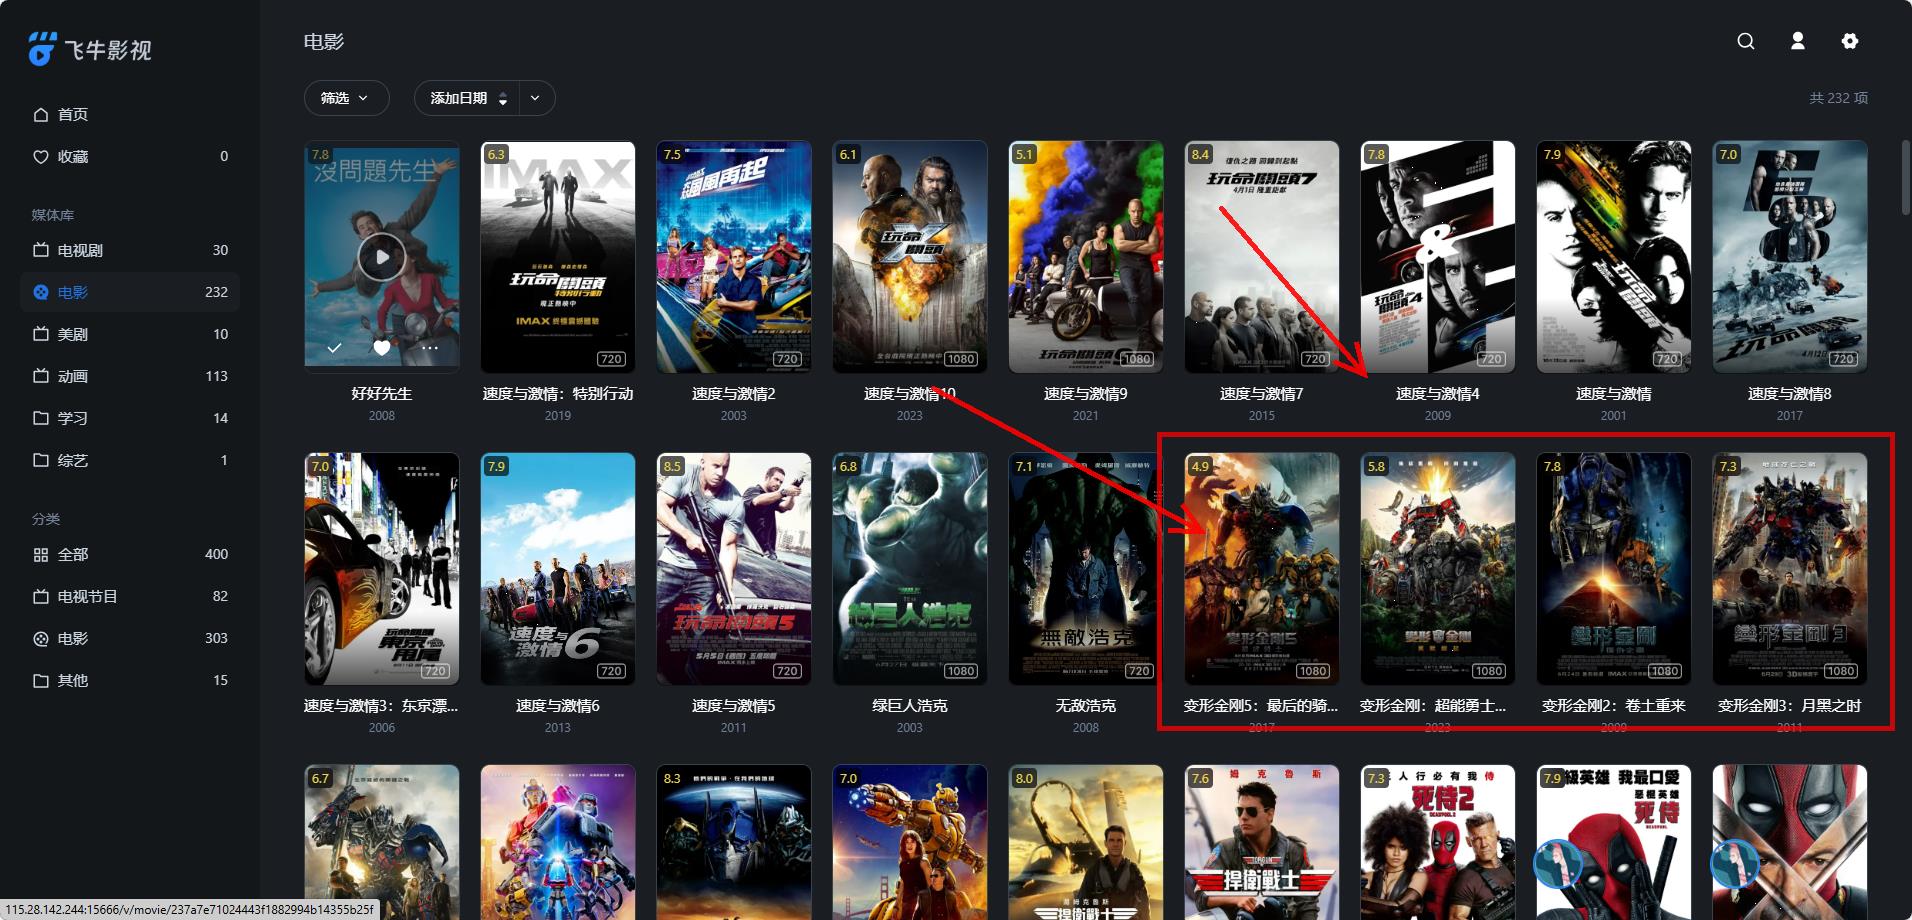The width and height of the screenshot is (1912, 920).
Task: Open the 美剧 media library
Action: (130, 334)
